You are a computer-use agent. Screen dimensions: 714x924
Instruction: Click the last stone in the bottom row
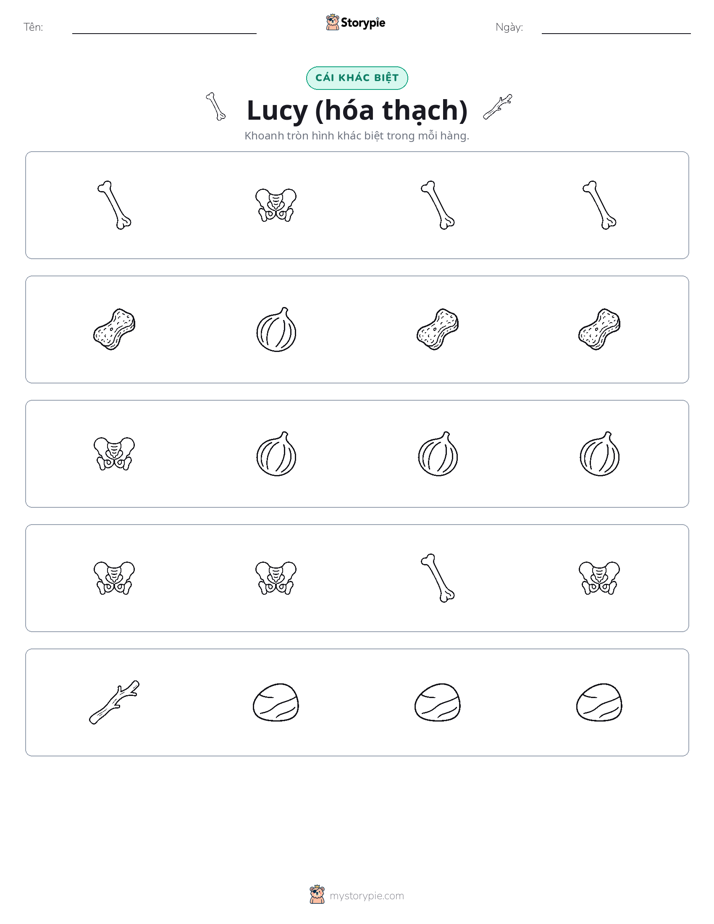click(x=599, y=702)
